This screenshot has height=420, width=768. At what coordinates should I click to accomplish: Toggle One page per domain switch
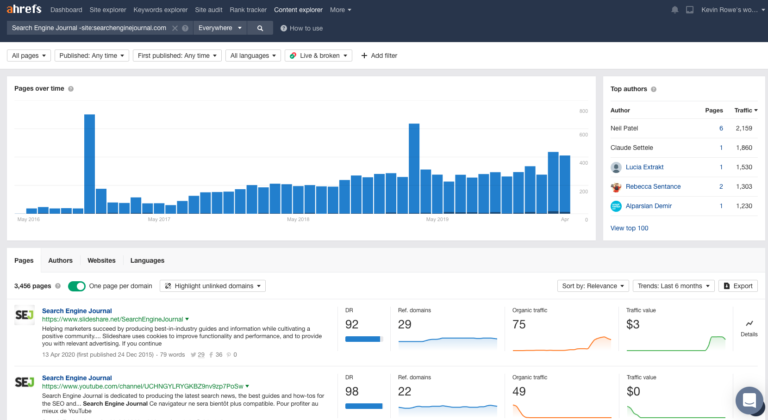76,286
